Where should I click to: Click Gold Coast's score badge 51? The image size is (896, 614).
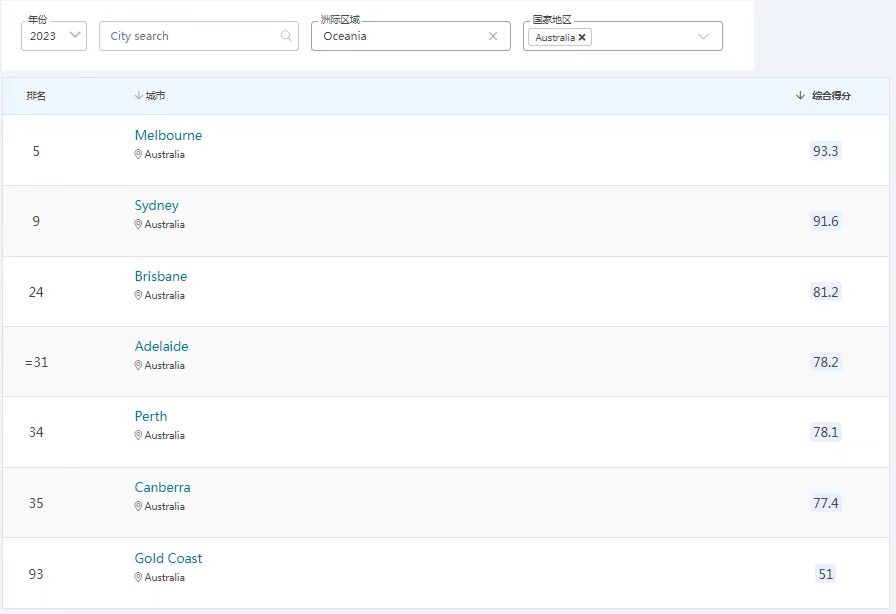tap(825, 574)
